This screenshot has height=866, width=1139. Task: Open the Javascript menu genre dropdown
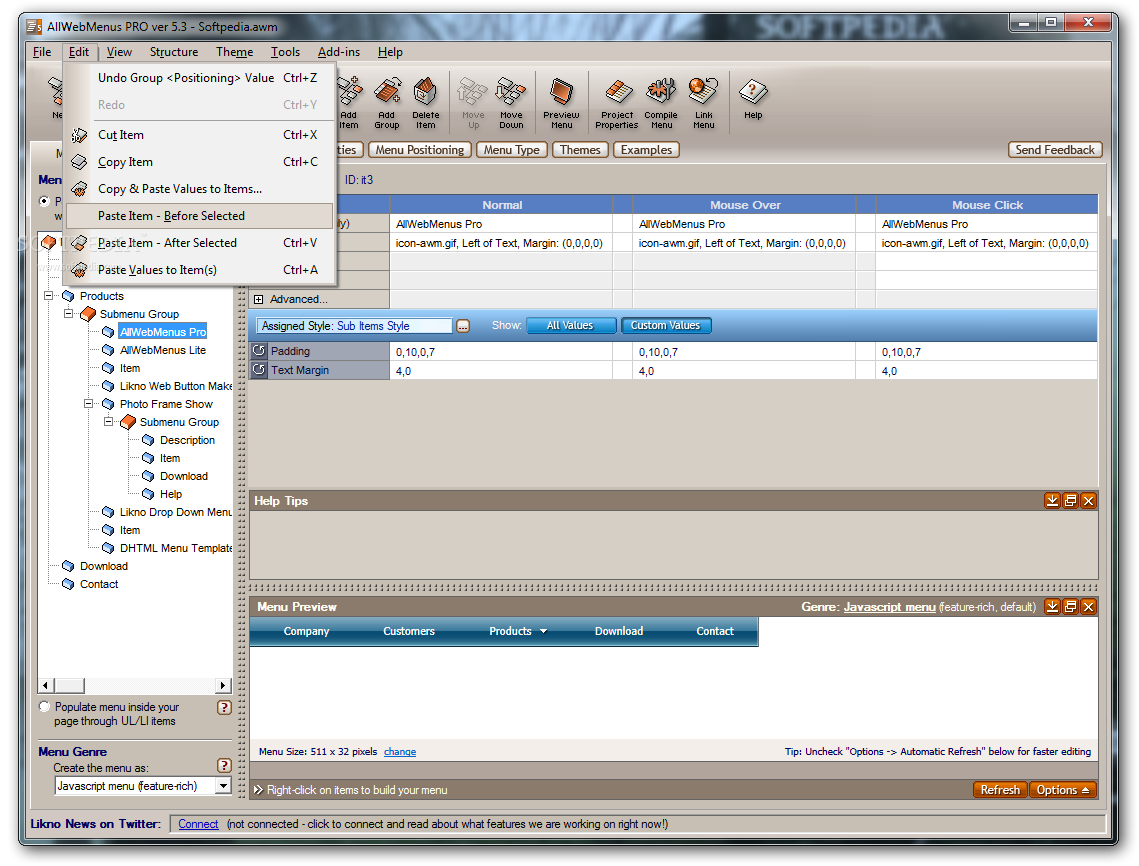click(x=224, y=786)
